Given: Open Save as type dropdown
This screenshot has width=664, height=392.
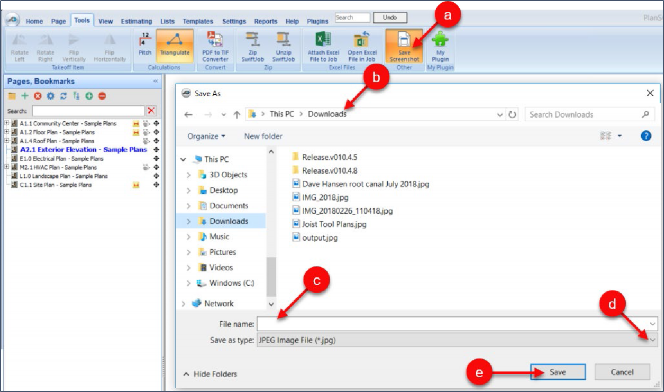Looking at the screenshot, I should 652,340.
